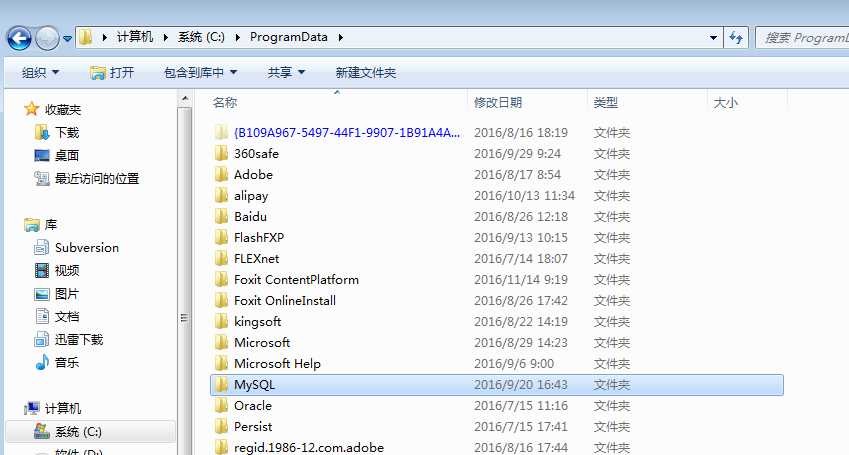This screenshot has height=455, width=849.
Task: Click folder icon of FlashFXP
Action: 221,238
